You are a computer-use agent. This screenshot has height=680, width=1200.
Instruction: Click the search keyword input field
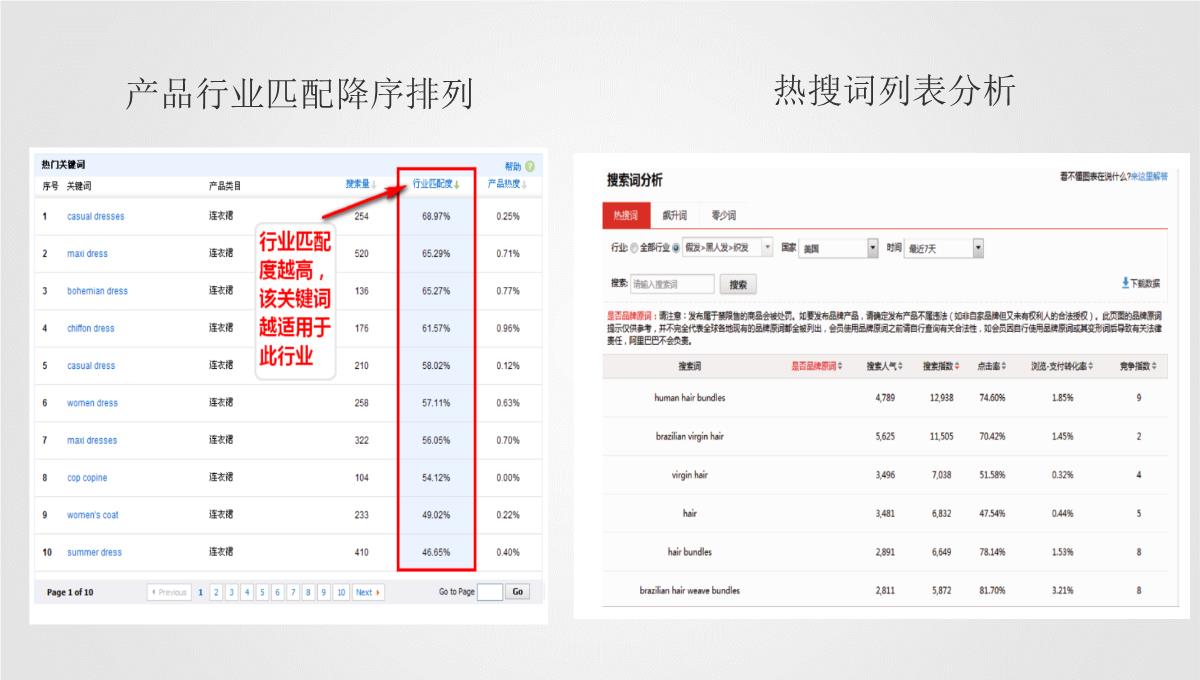672,285
